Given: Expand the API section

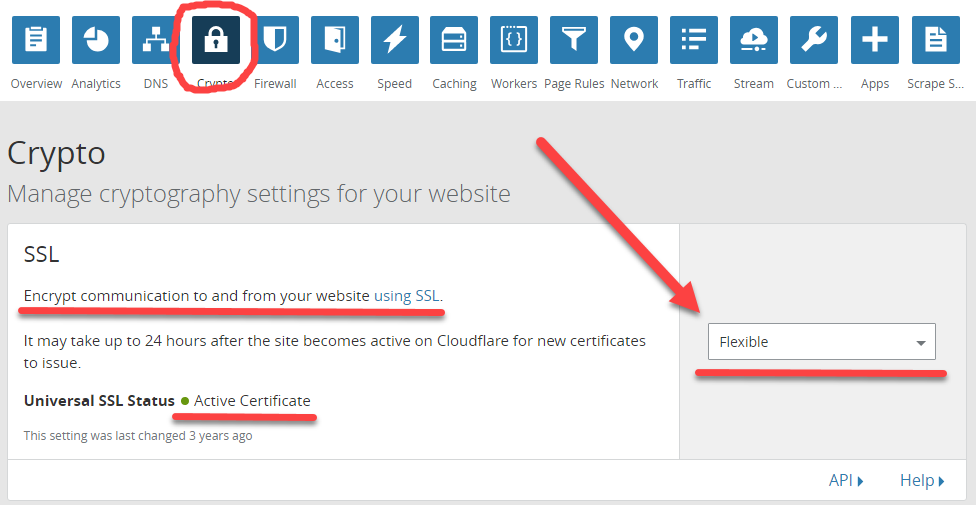Looking at the screenshot, I should tap(846, 481).
